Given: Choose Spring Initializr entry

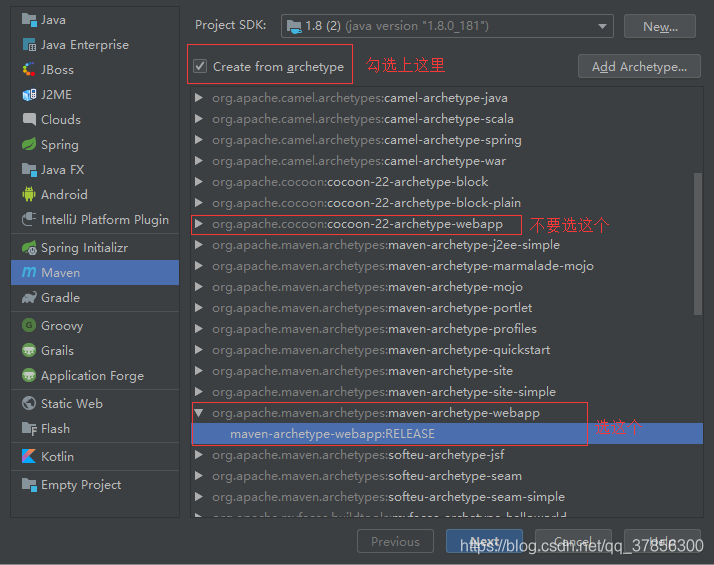Looking at the screenshot, I should (95, 248).
